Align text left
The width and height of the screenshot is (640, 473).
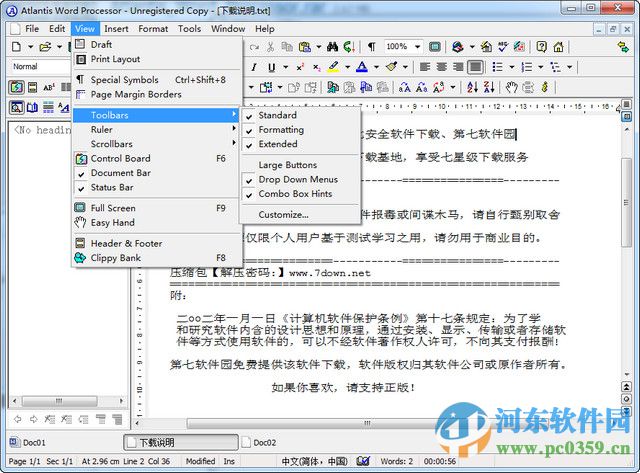[425, 67]
